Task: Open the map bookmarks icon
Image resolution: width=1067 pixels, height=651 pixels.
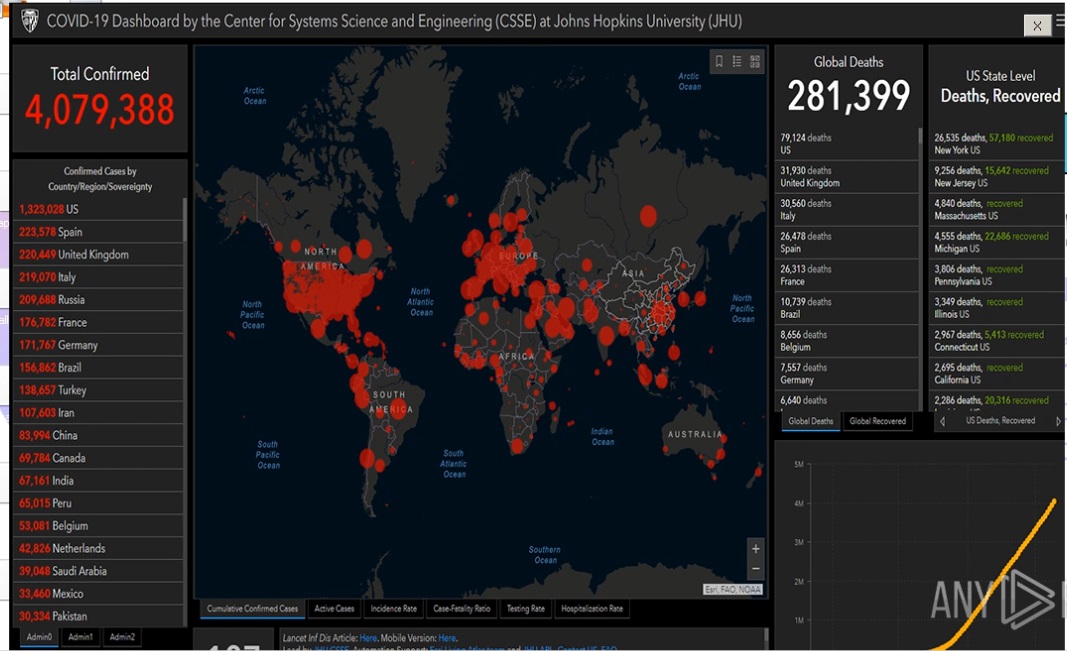Action: [x=719, y=62]
